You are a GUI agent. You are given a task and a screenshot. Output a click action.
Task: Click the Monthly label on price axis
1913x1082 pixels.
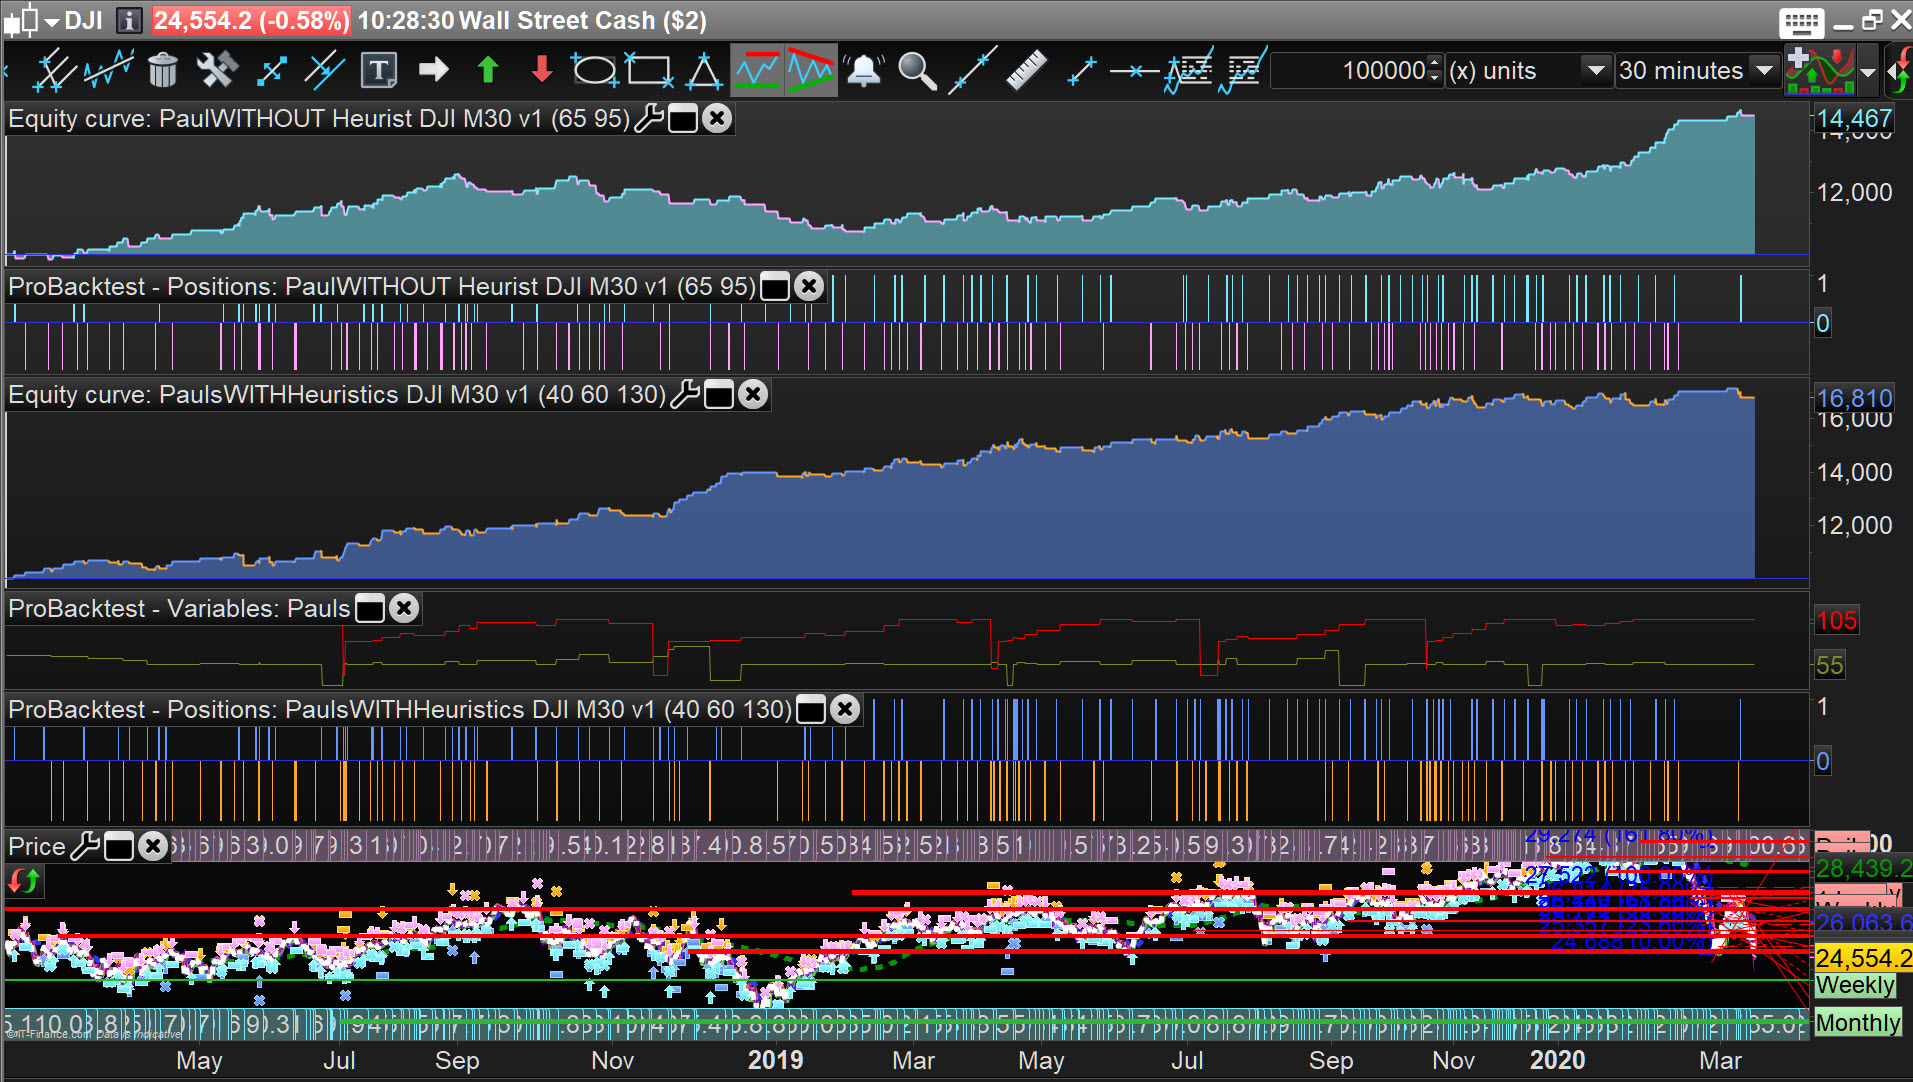[1858, 1022]
